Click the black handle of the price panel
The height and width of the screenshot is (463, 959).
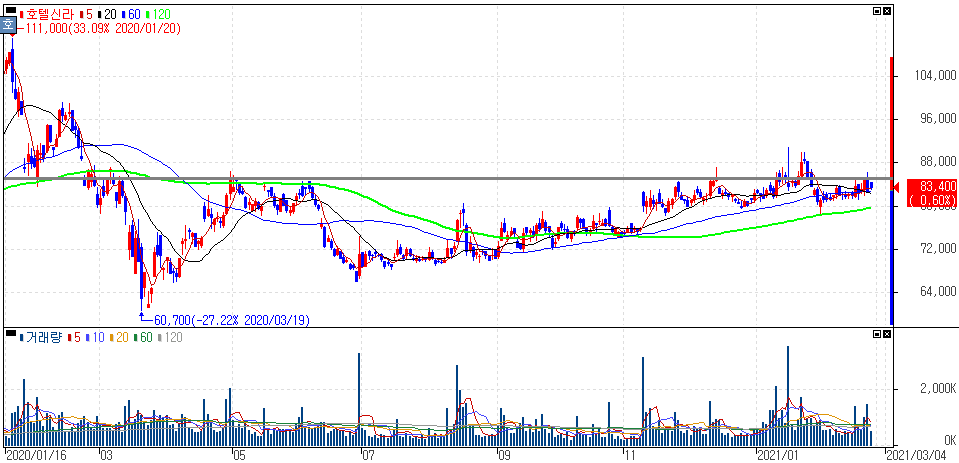coord(11,10)
